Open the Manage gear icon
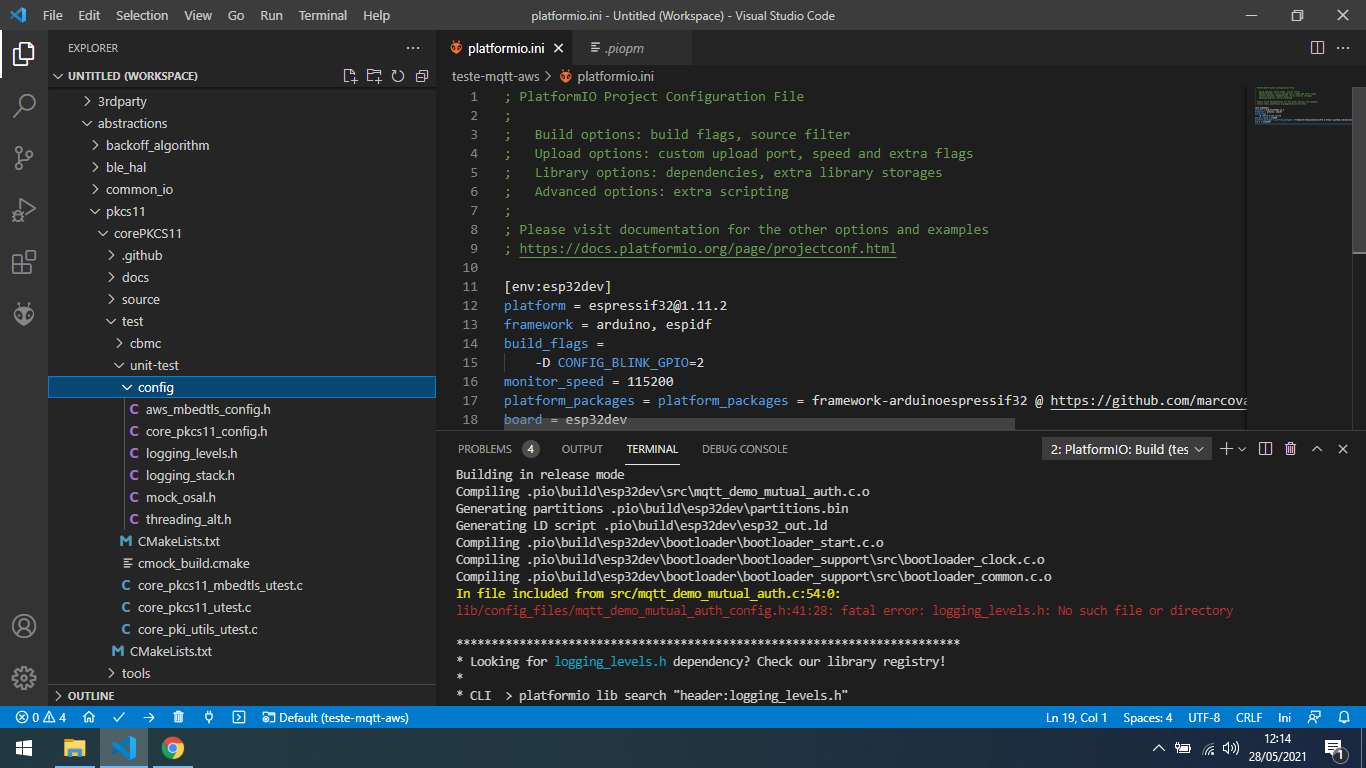 [24, 678]
